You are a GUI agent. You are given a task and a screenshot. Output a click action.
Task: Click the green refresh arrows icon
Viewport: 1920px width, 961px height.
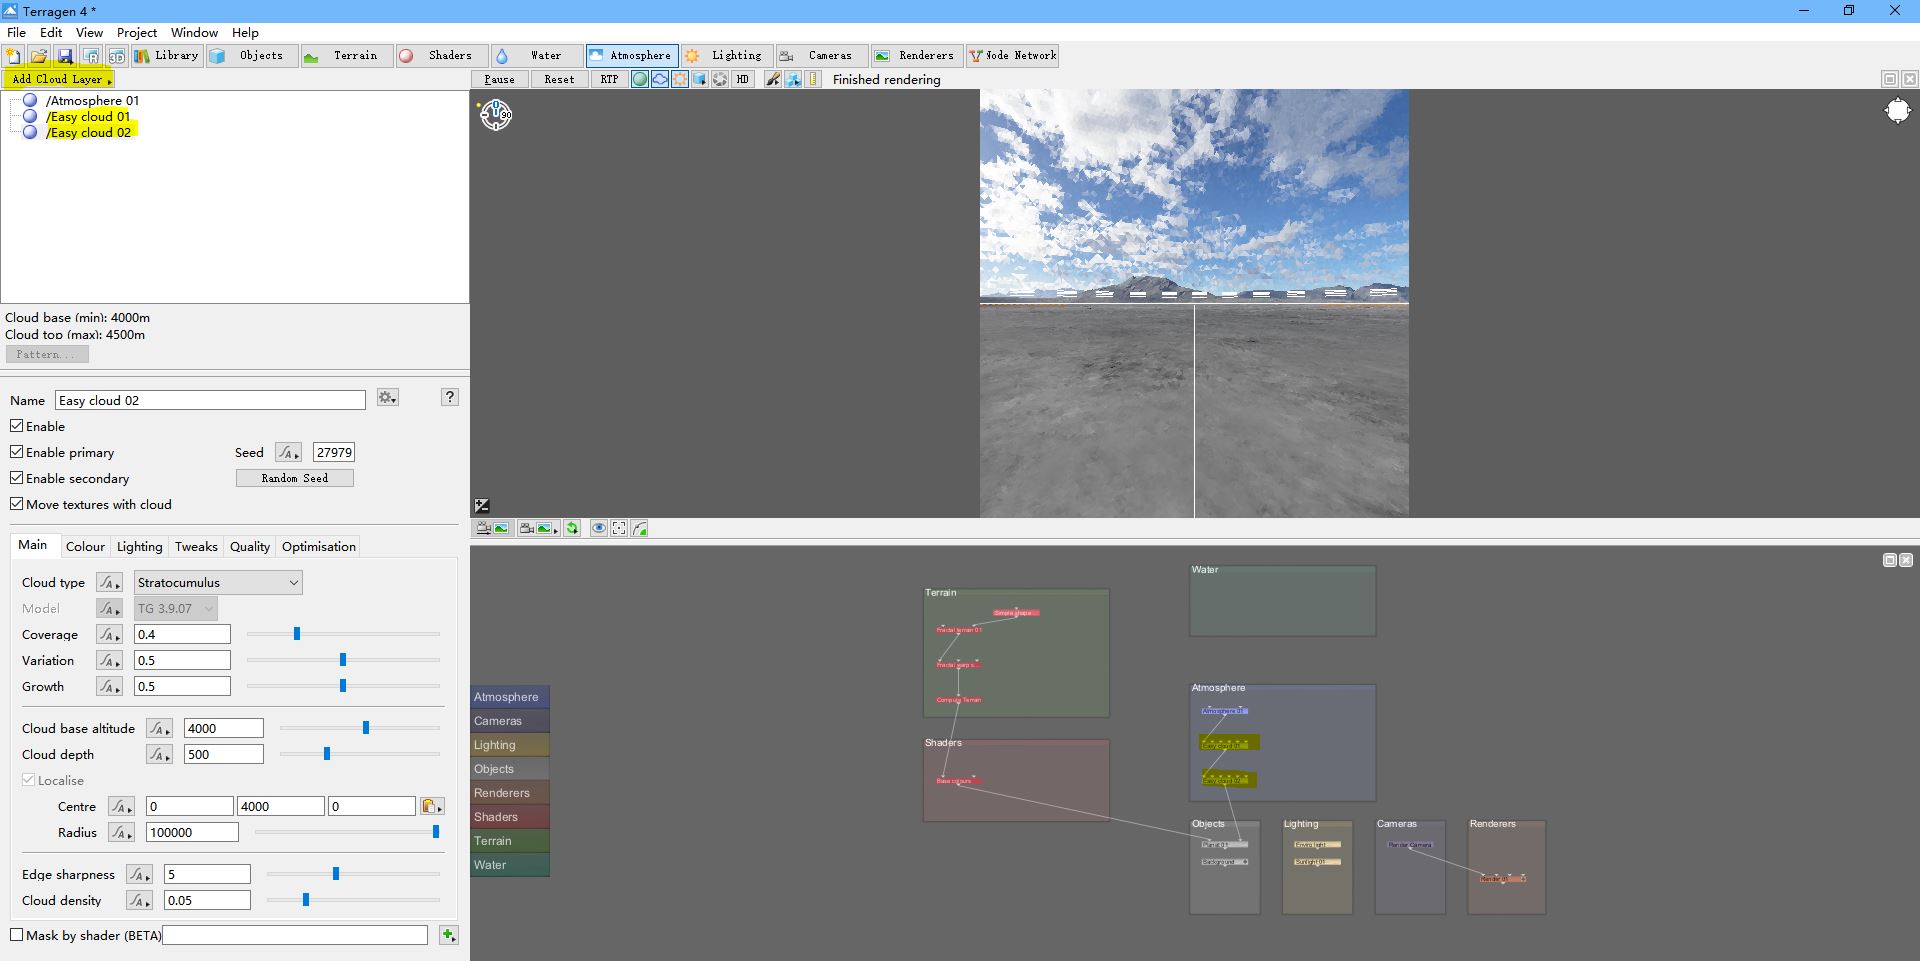point(572,529)
